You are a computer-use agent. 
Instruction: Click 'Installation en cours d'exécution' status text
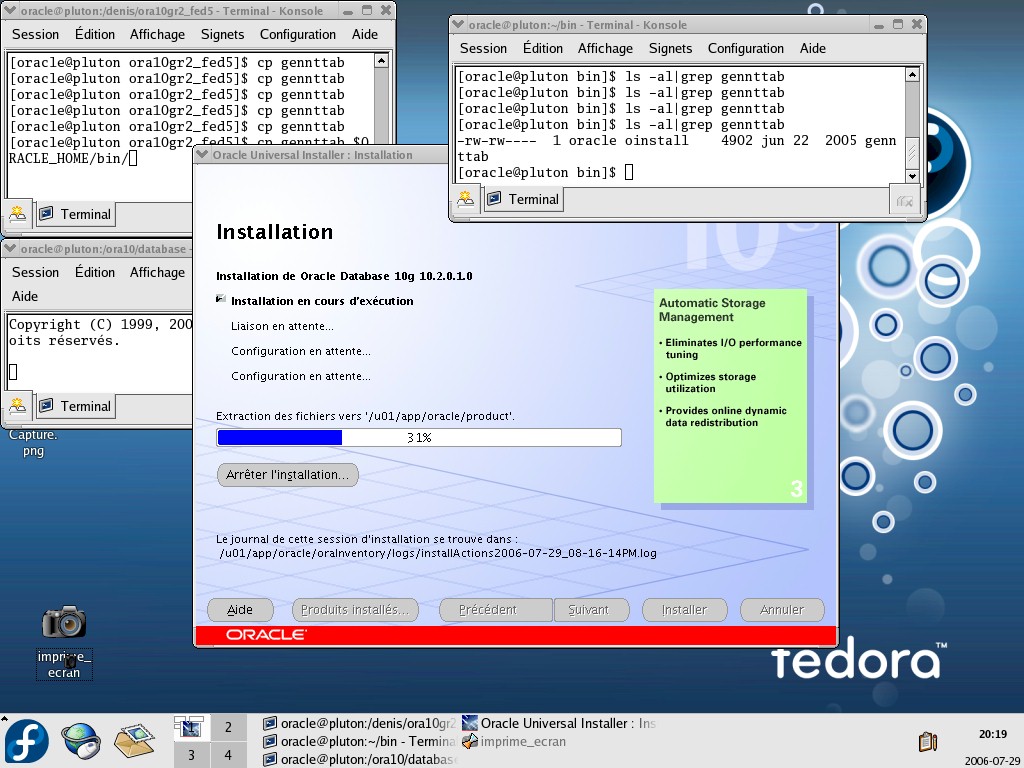[x=322, y=301]
